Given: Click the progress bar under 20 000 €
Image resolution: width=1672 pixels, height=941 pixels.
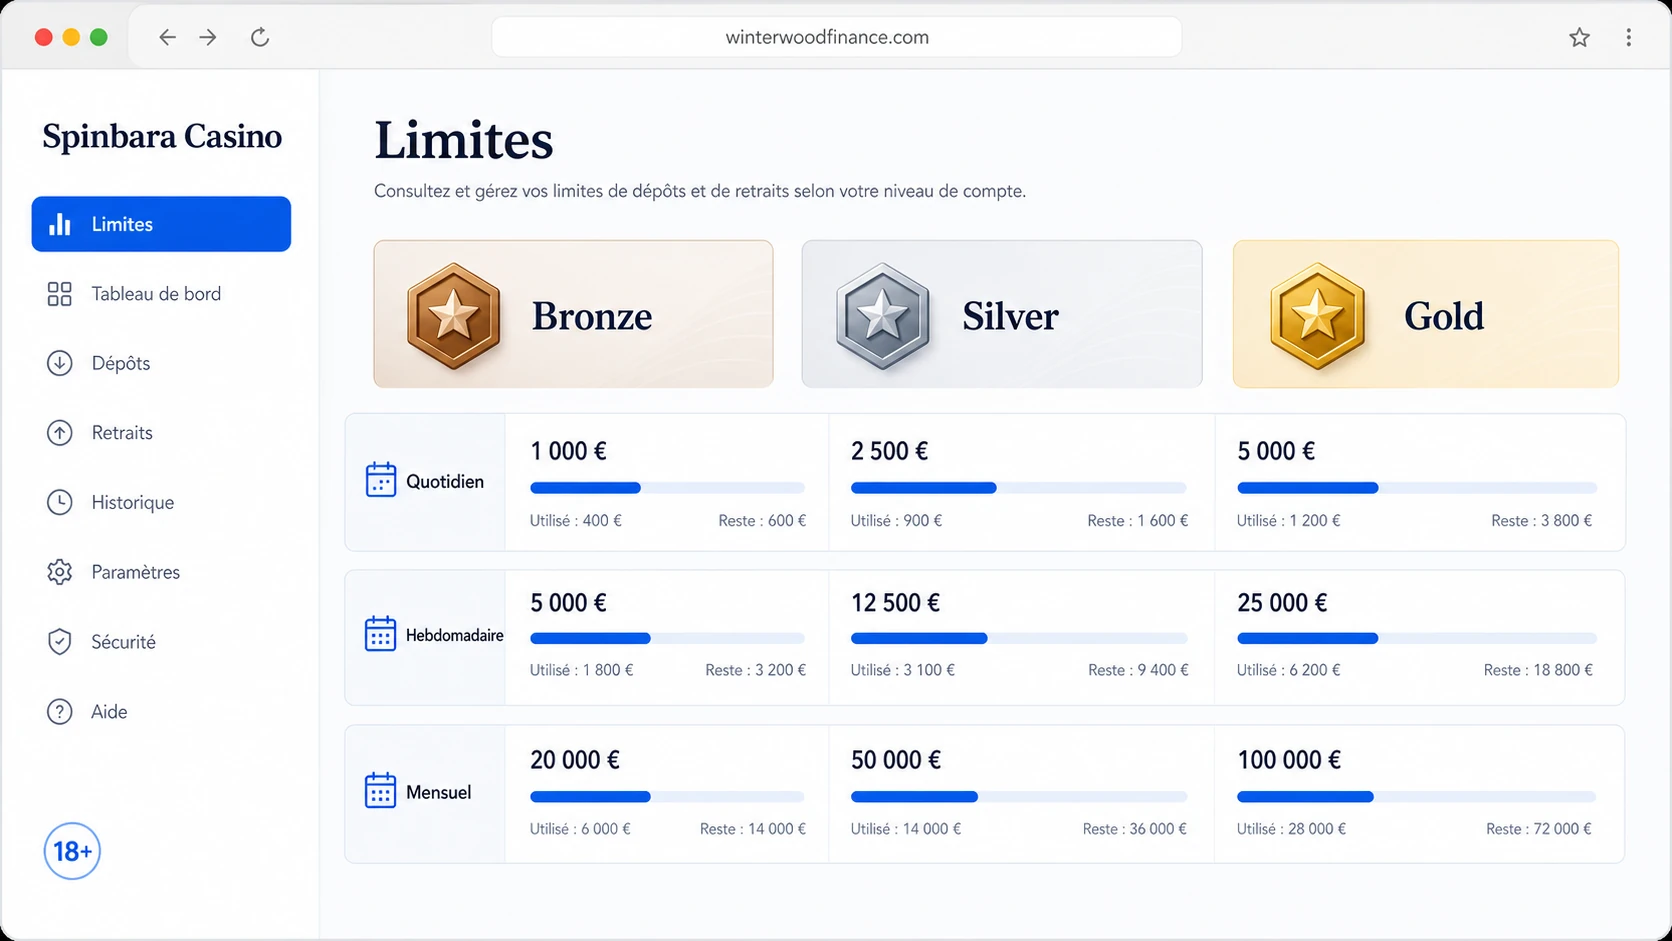Looking at the screenshot, I should [x=667, y=797].
